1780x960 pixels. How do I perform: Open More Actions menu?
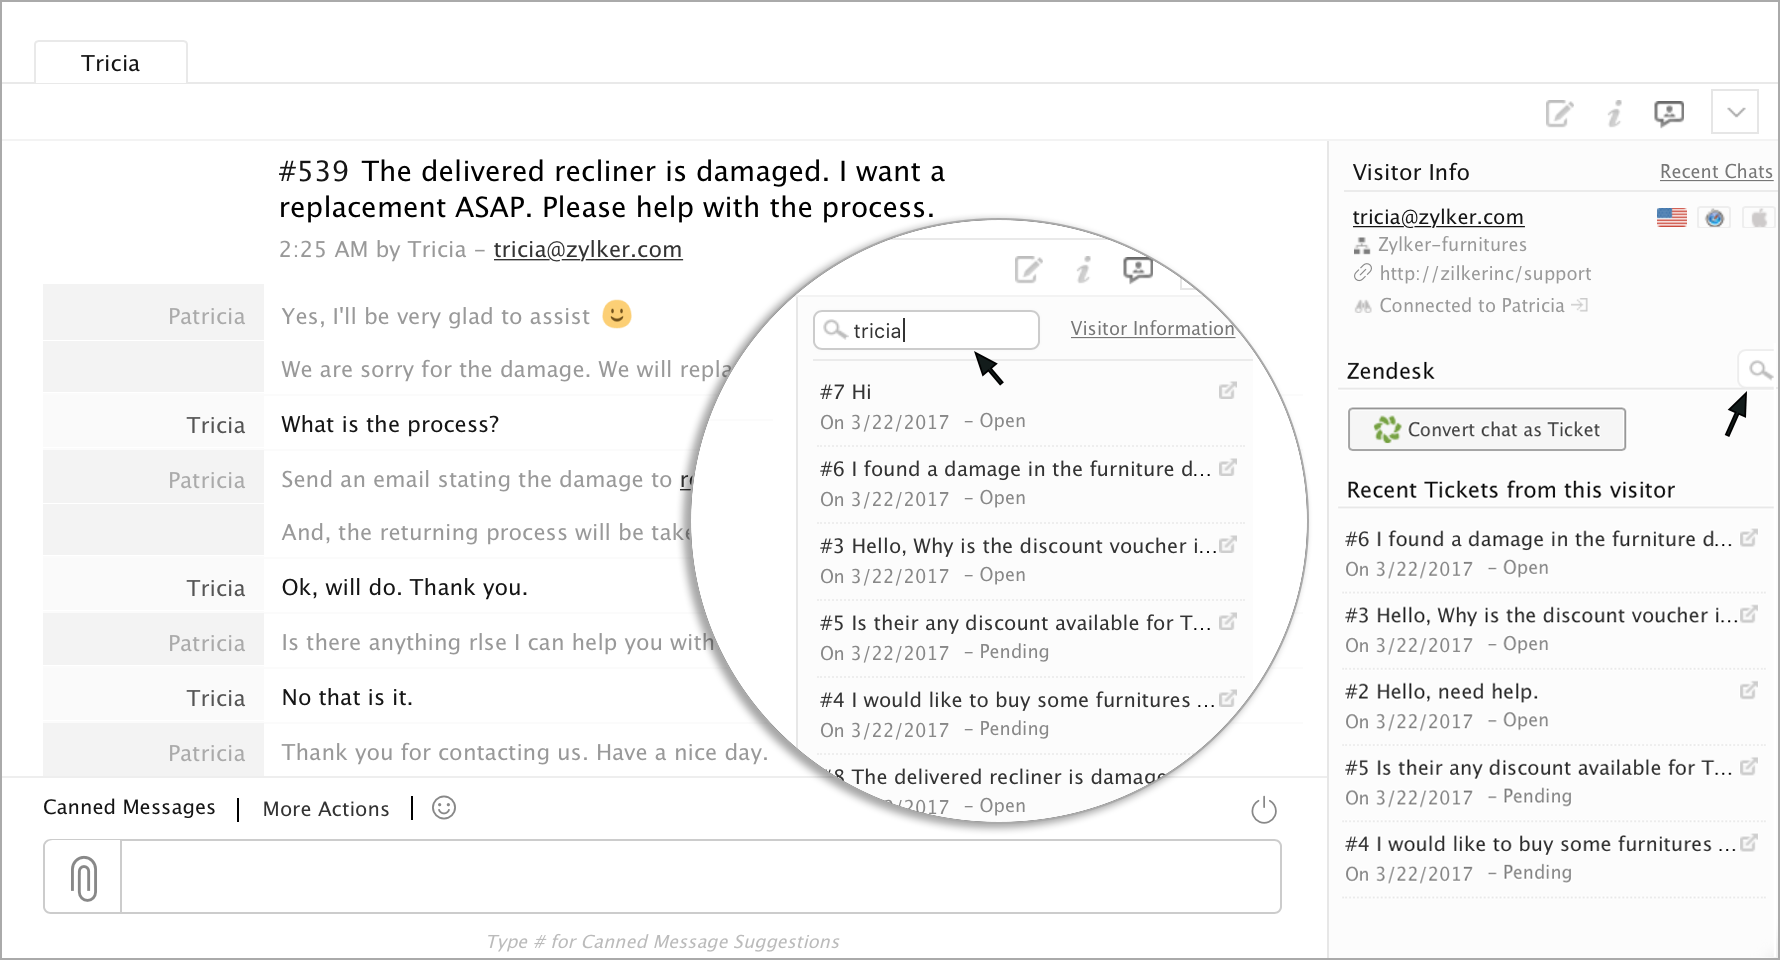[326, 809]
